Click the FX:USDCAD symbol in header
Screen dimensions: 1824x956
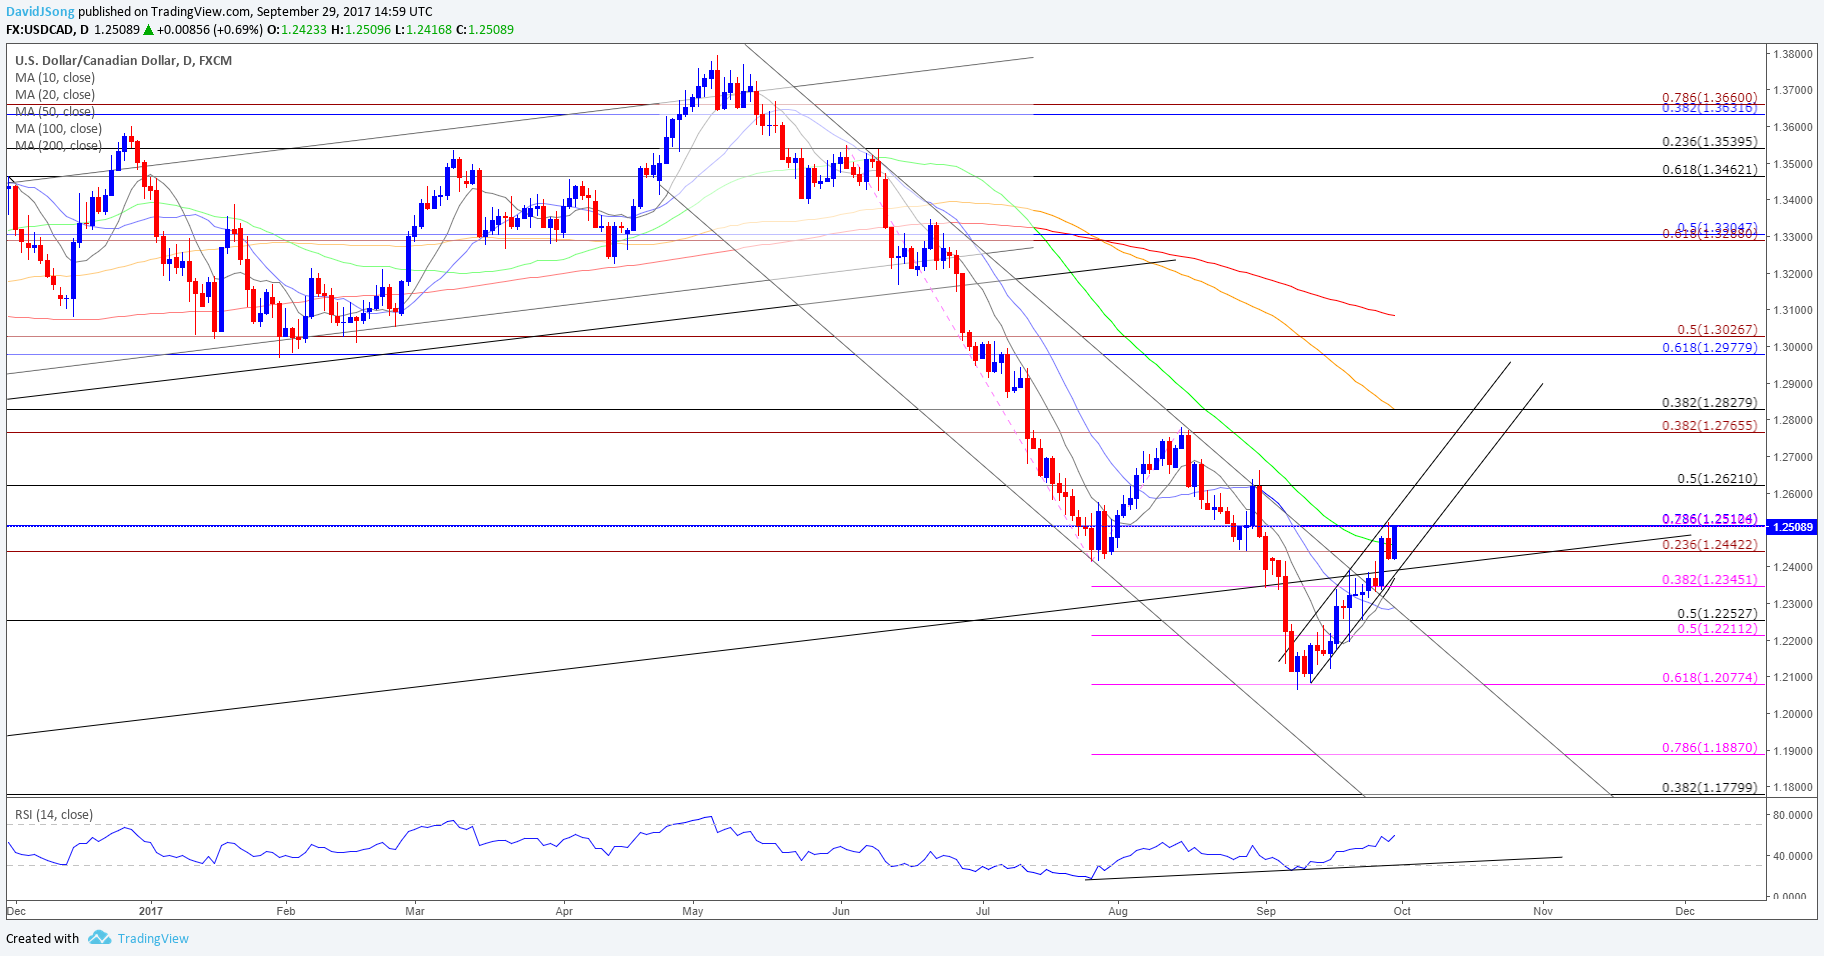[43, 30]
